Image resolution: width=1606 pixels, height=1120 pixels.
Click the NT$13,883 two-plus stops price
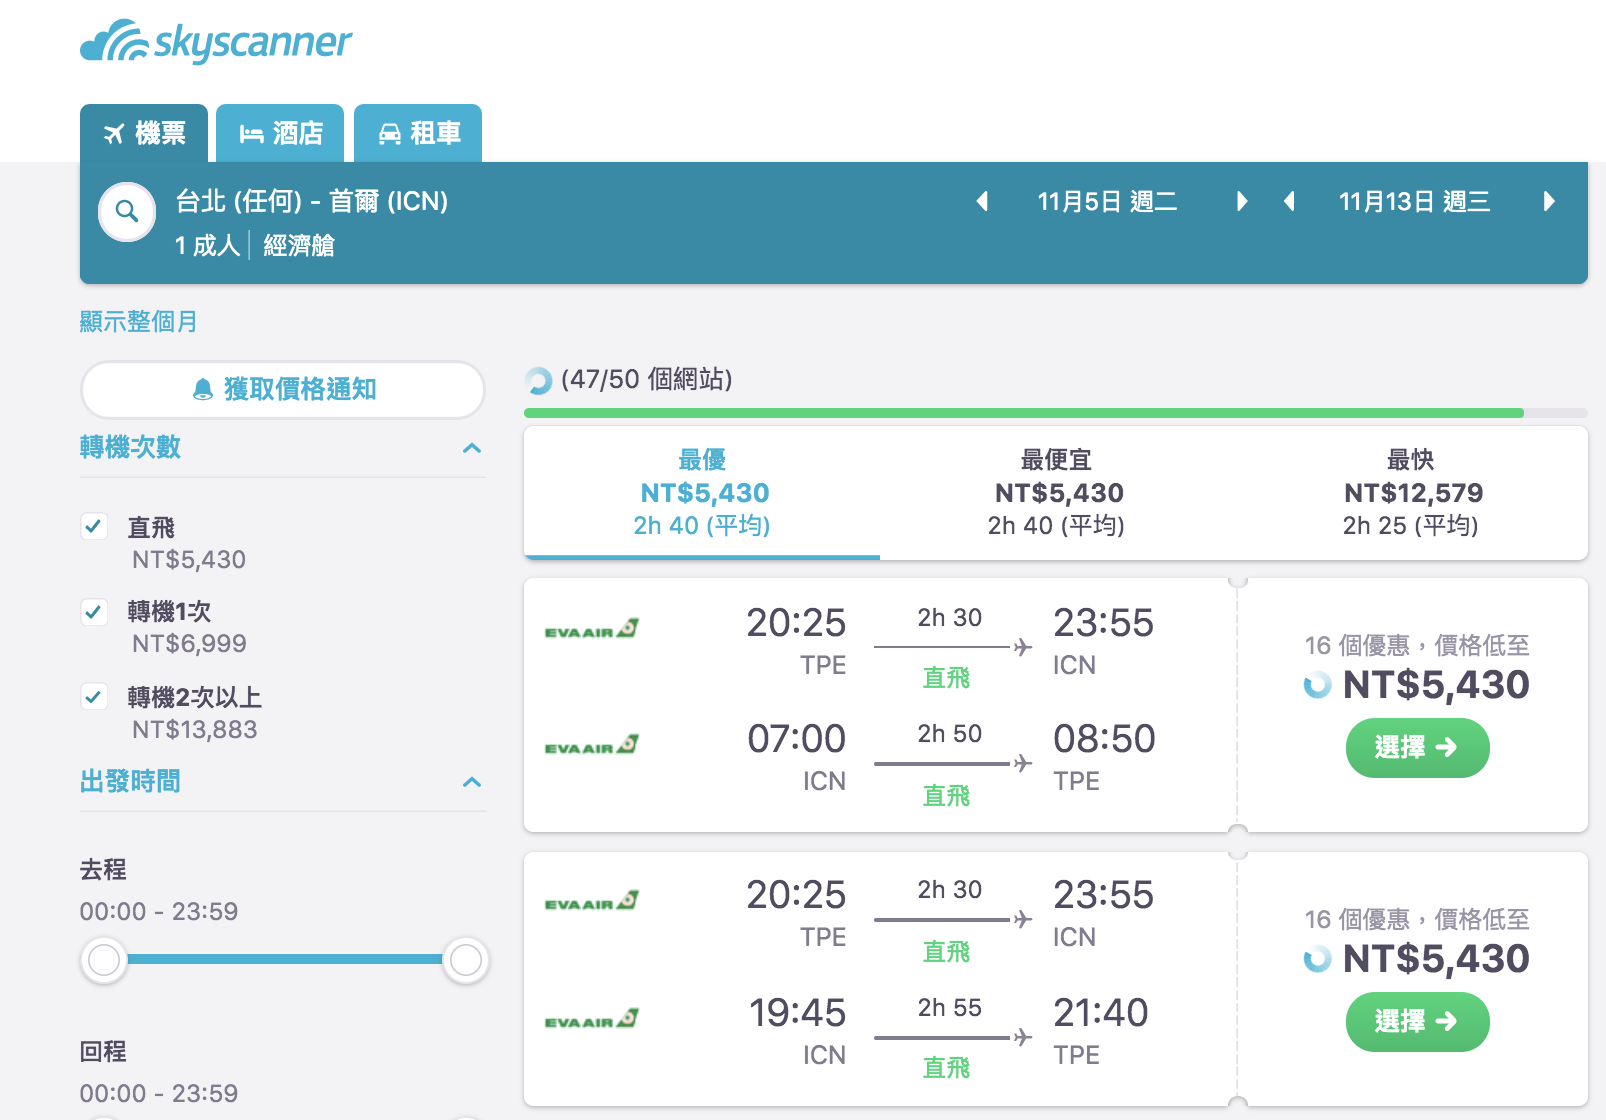(195, 729)
